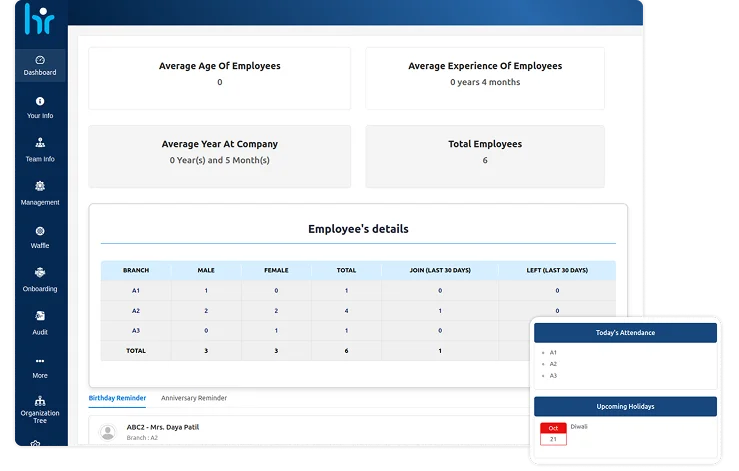This screenshot has height=471, width=739.
Task: Click Mrs. Daya Patil's profile avatar
Action: pos(108,432)
